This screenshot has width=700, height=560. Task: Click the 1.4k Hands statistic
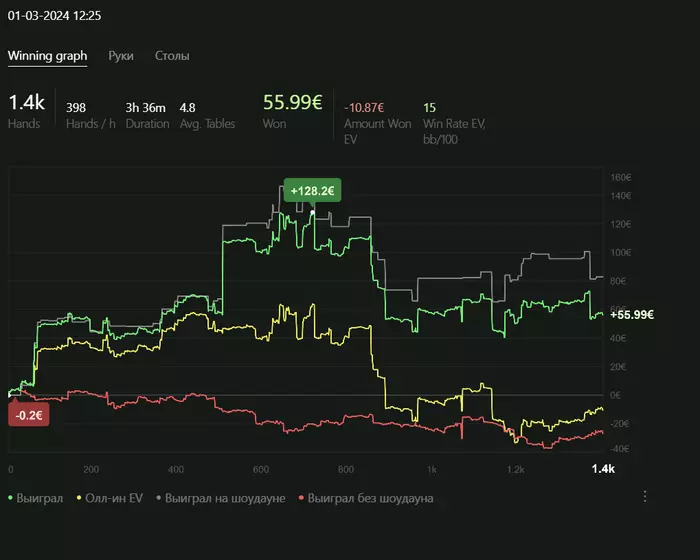tap(26, 103)
